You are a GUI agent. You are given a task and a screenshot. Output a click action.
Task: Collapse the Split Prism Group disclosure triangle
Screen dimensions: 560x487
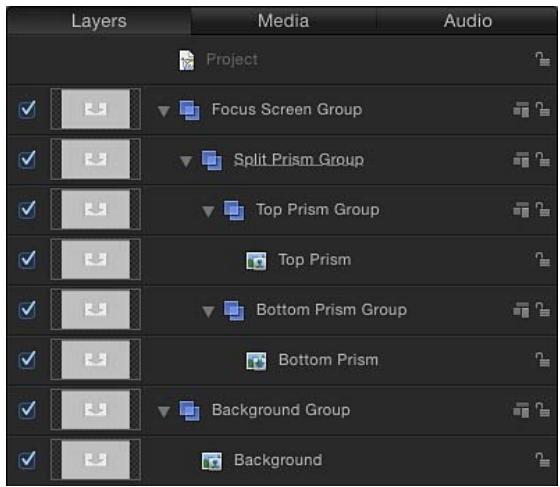(x=186, y=161)
